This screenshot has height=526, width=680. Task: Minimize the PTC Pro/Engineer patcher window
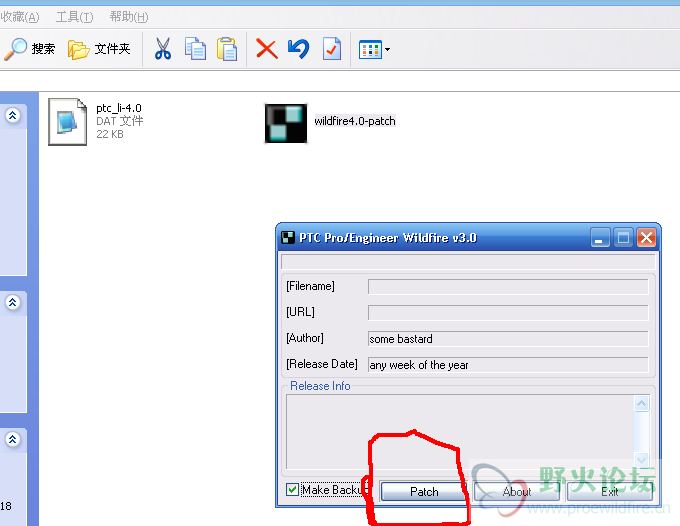600,238
